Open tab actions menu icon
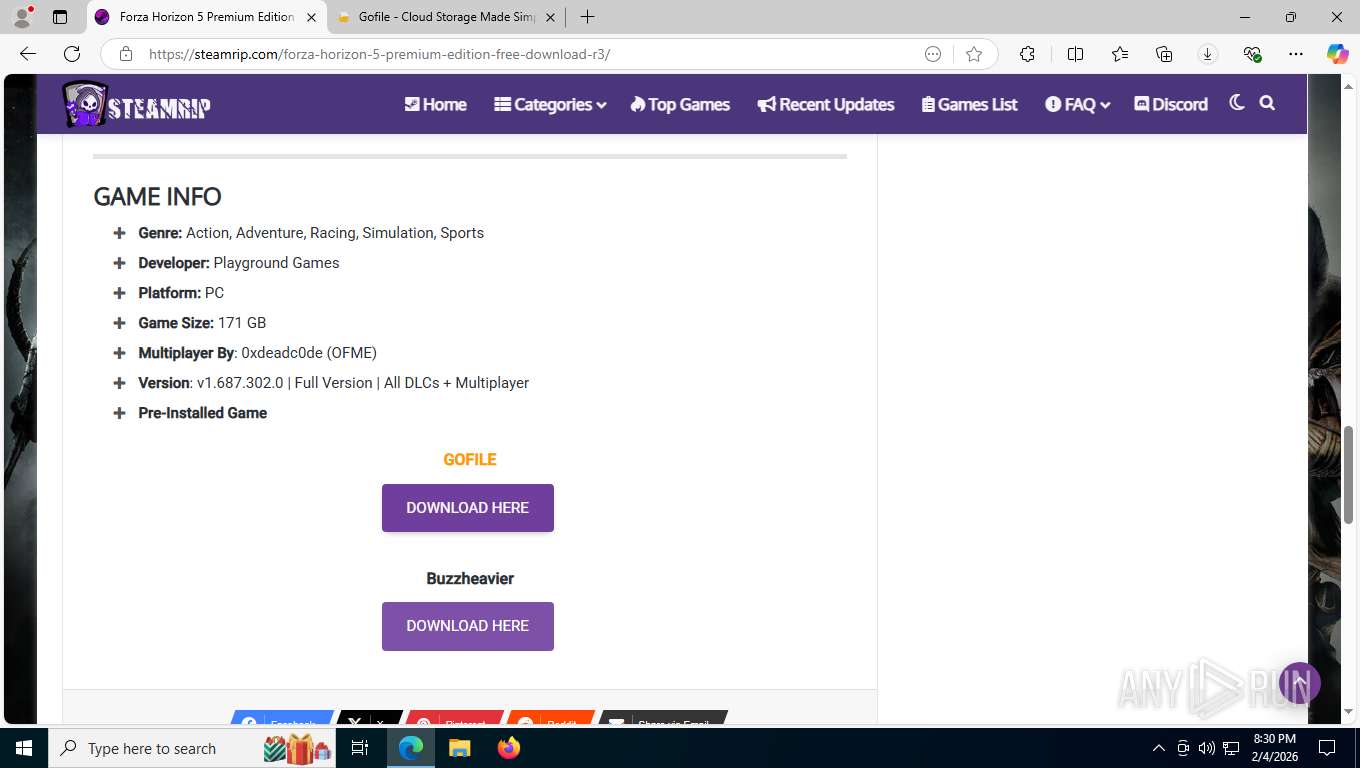The image size is (1360, 768). [60, 17]
